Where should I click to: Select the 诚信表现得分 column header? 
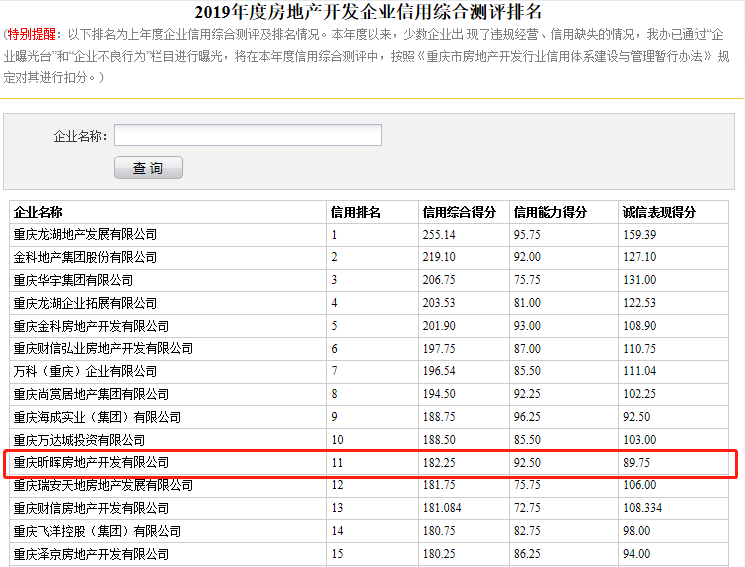click(x=659, y=212)
